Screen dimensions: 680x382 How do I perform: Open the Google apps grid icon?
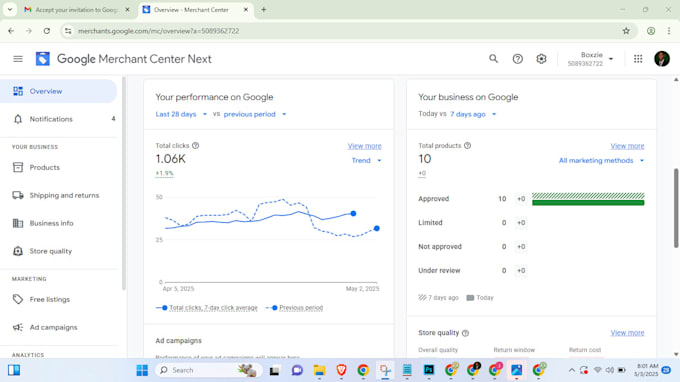coord(638,59)
